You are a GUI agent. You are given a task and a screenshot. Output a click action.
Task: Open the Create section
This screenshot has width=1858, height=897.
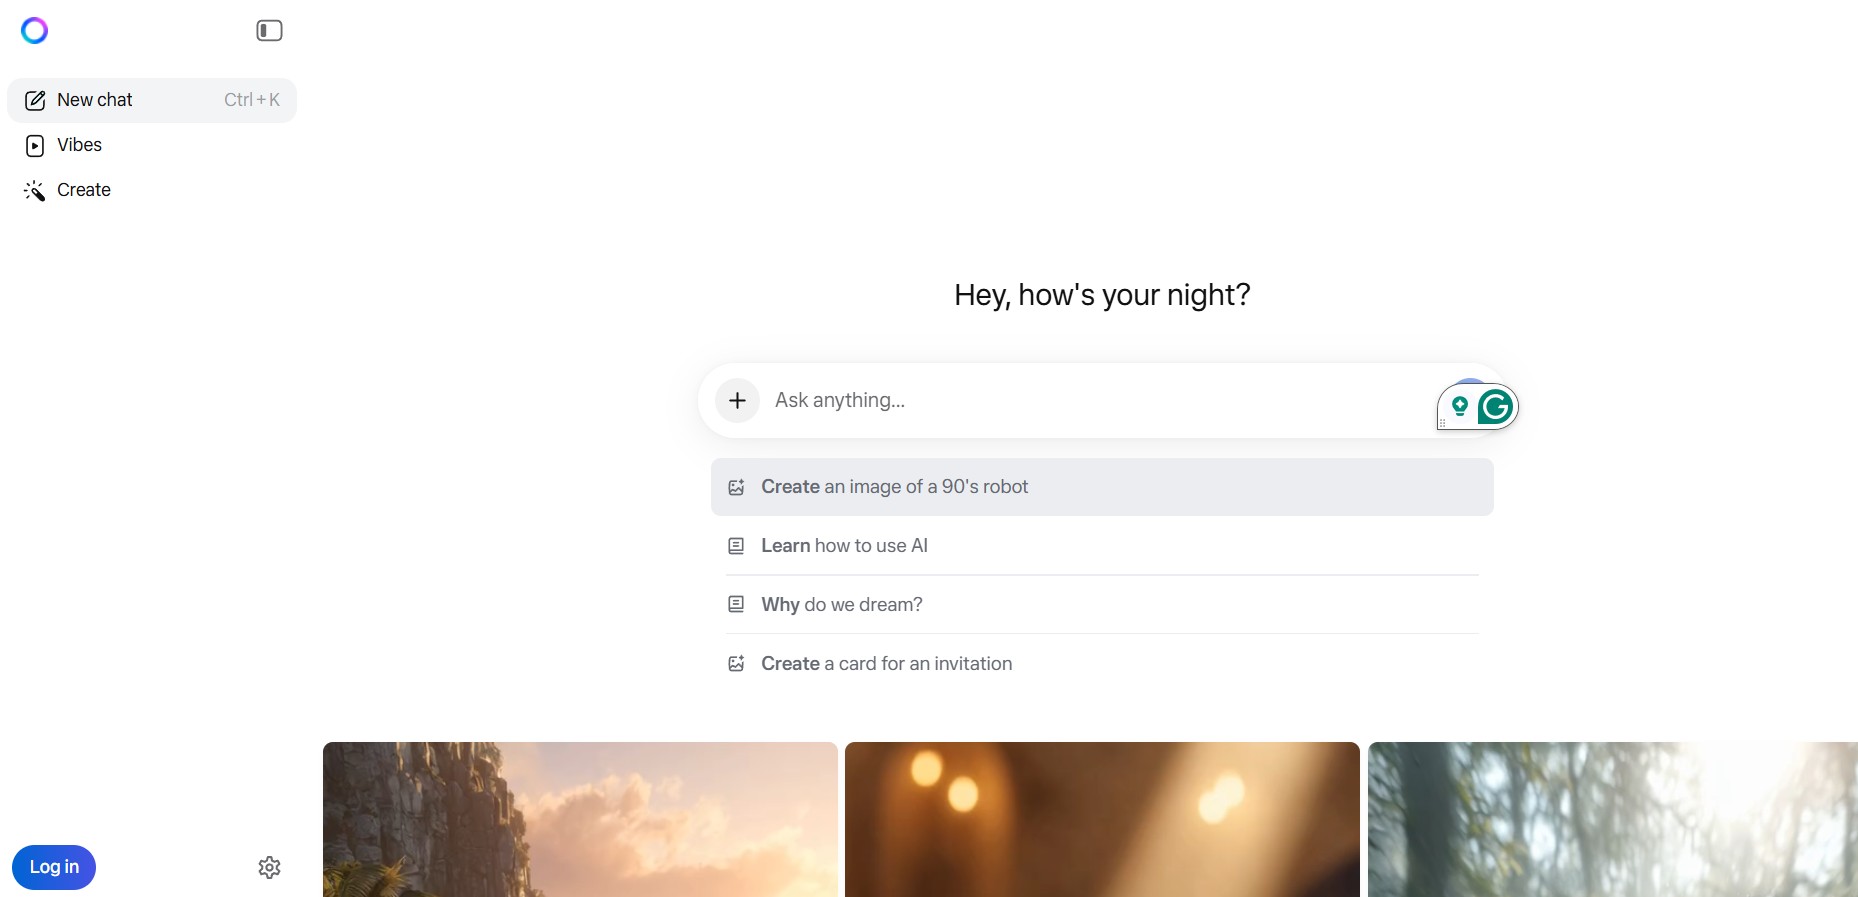(83, 190)
